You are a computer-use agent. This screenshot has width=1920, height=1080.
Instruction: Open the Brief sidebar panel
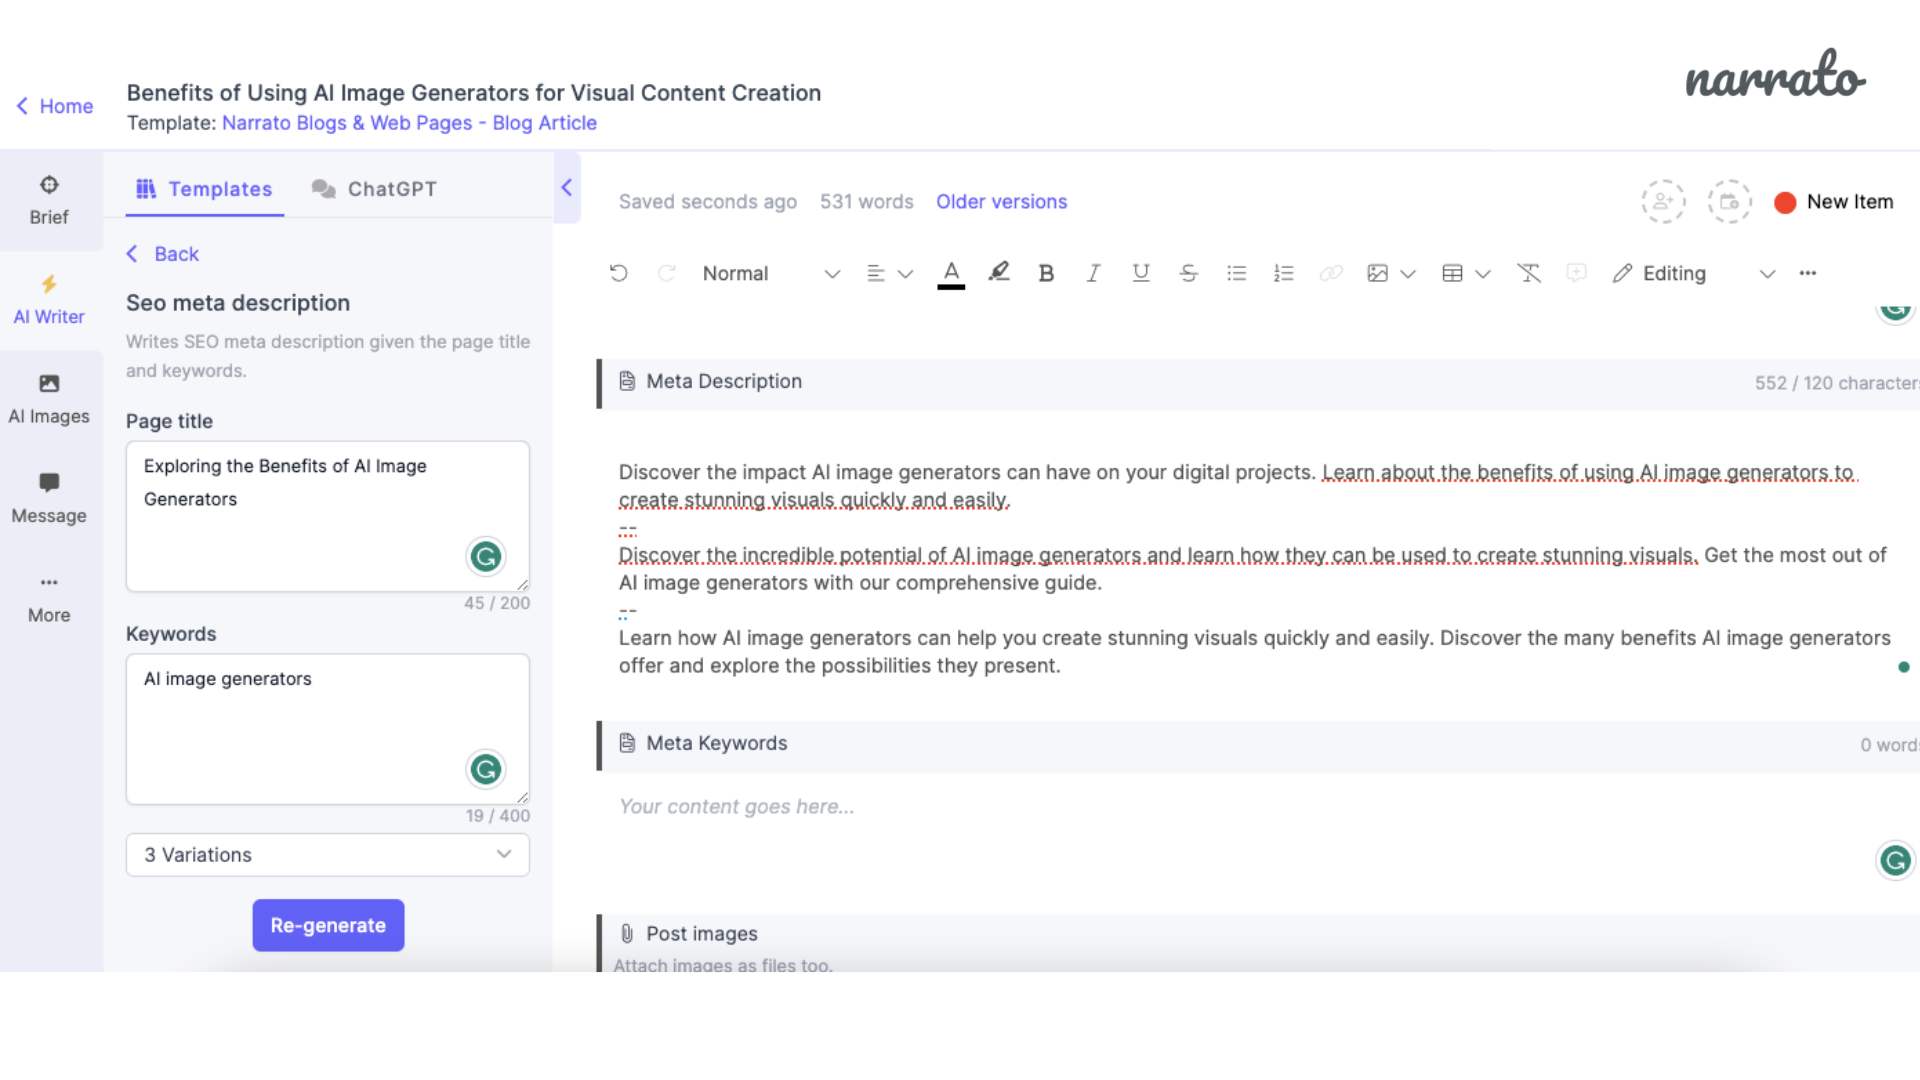coord(49,200)
